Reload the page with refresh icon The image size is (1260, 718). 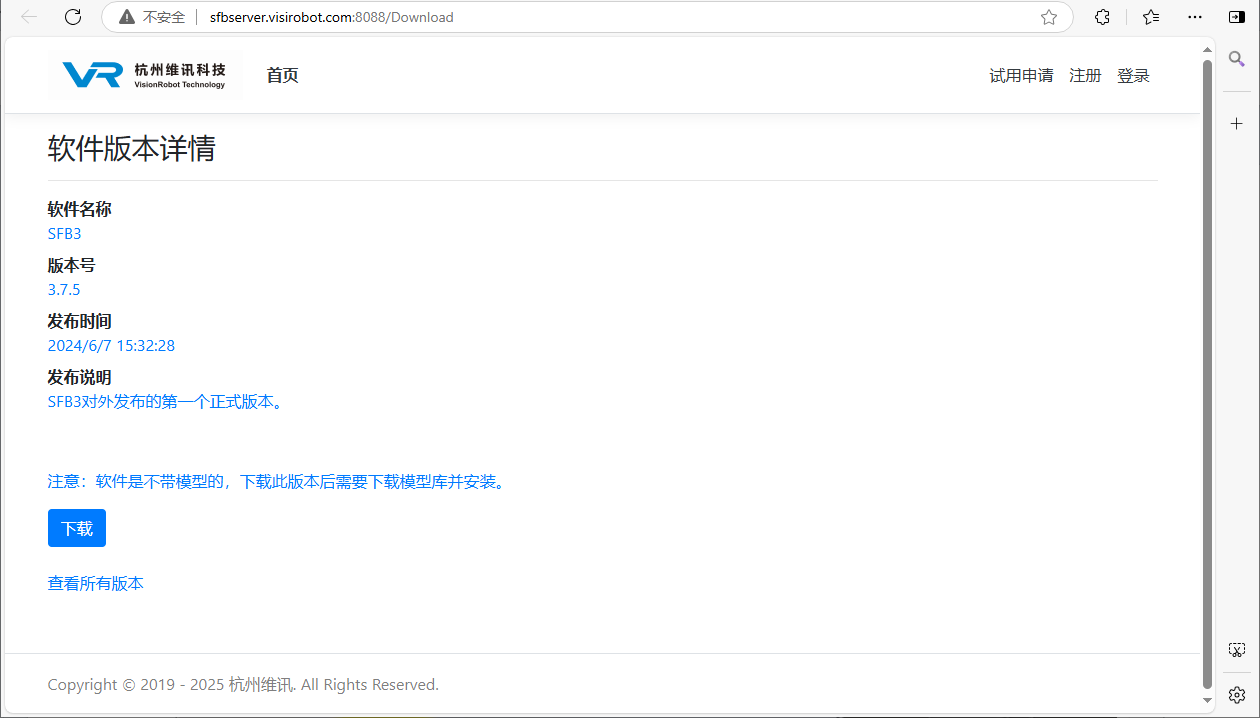coord(73,17)
